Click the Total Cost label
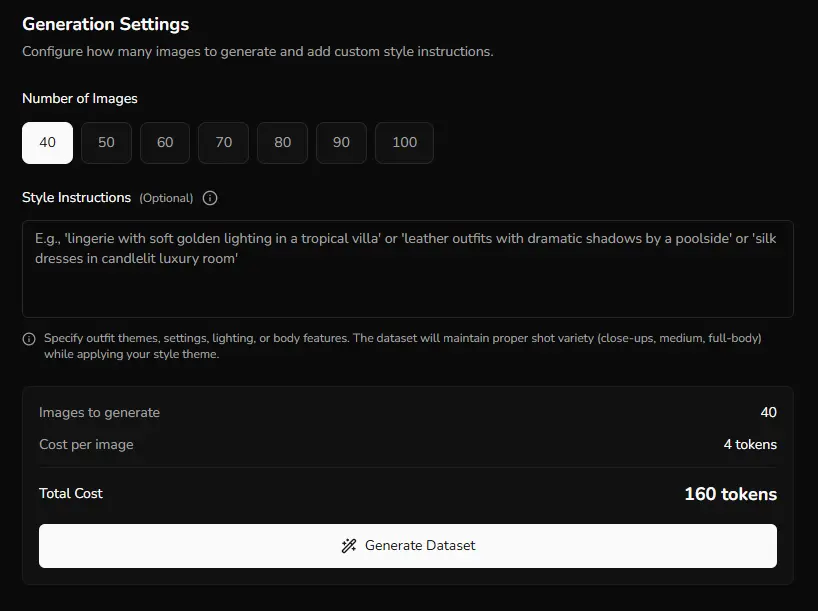 coord(71,493)
